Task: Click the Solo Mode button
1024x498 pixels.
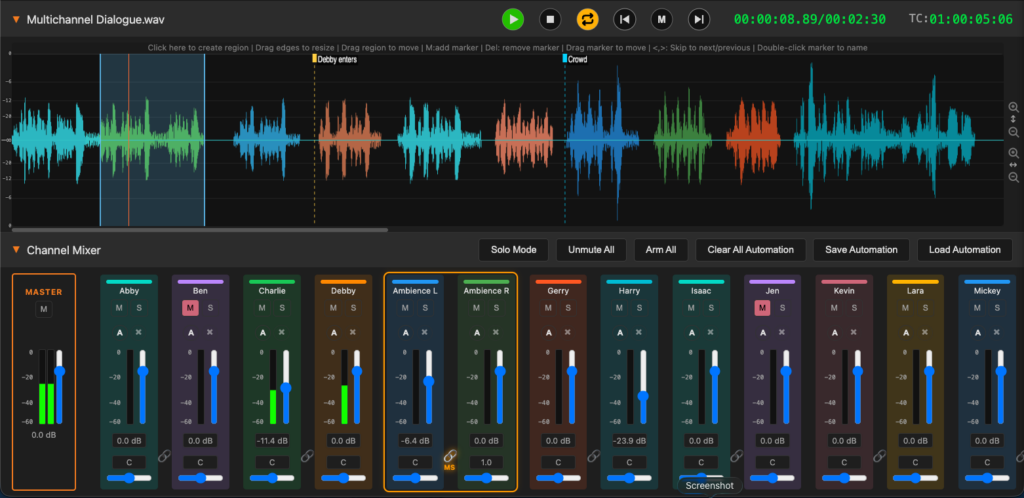Action: click(514, 250)
